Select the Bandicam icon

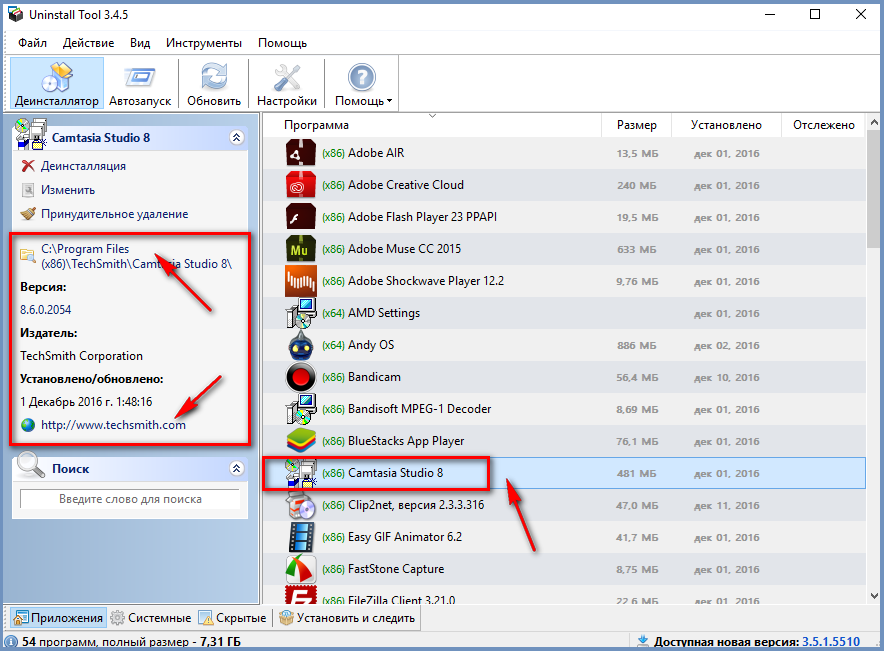pyautogui.click(x=300, y=377)
